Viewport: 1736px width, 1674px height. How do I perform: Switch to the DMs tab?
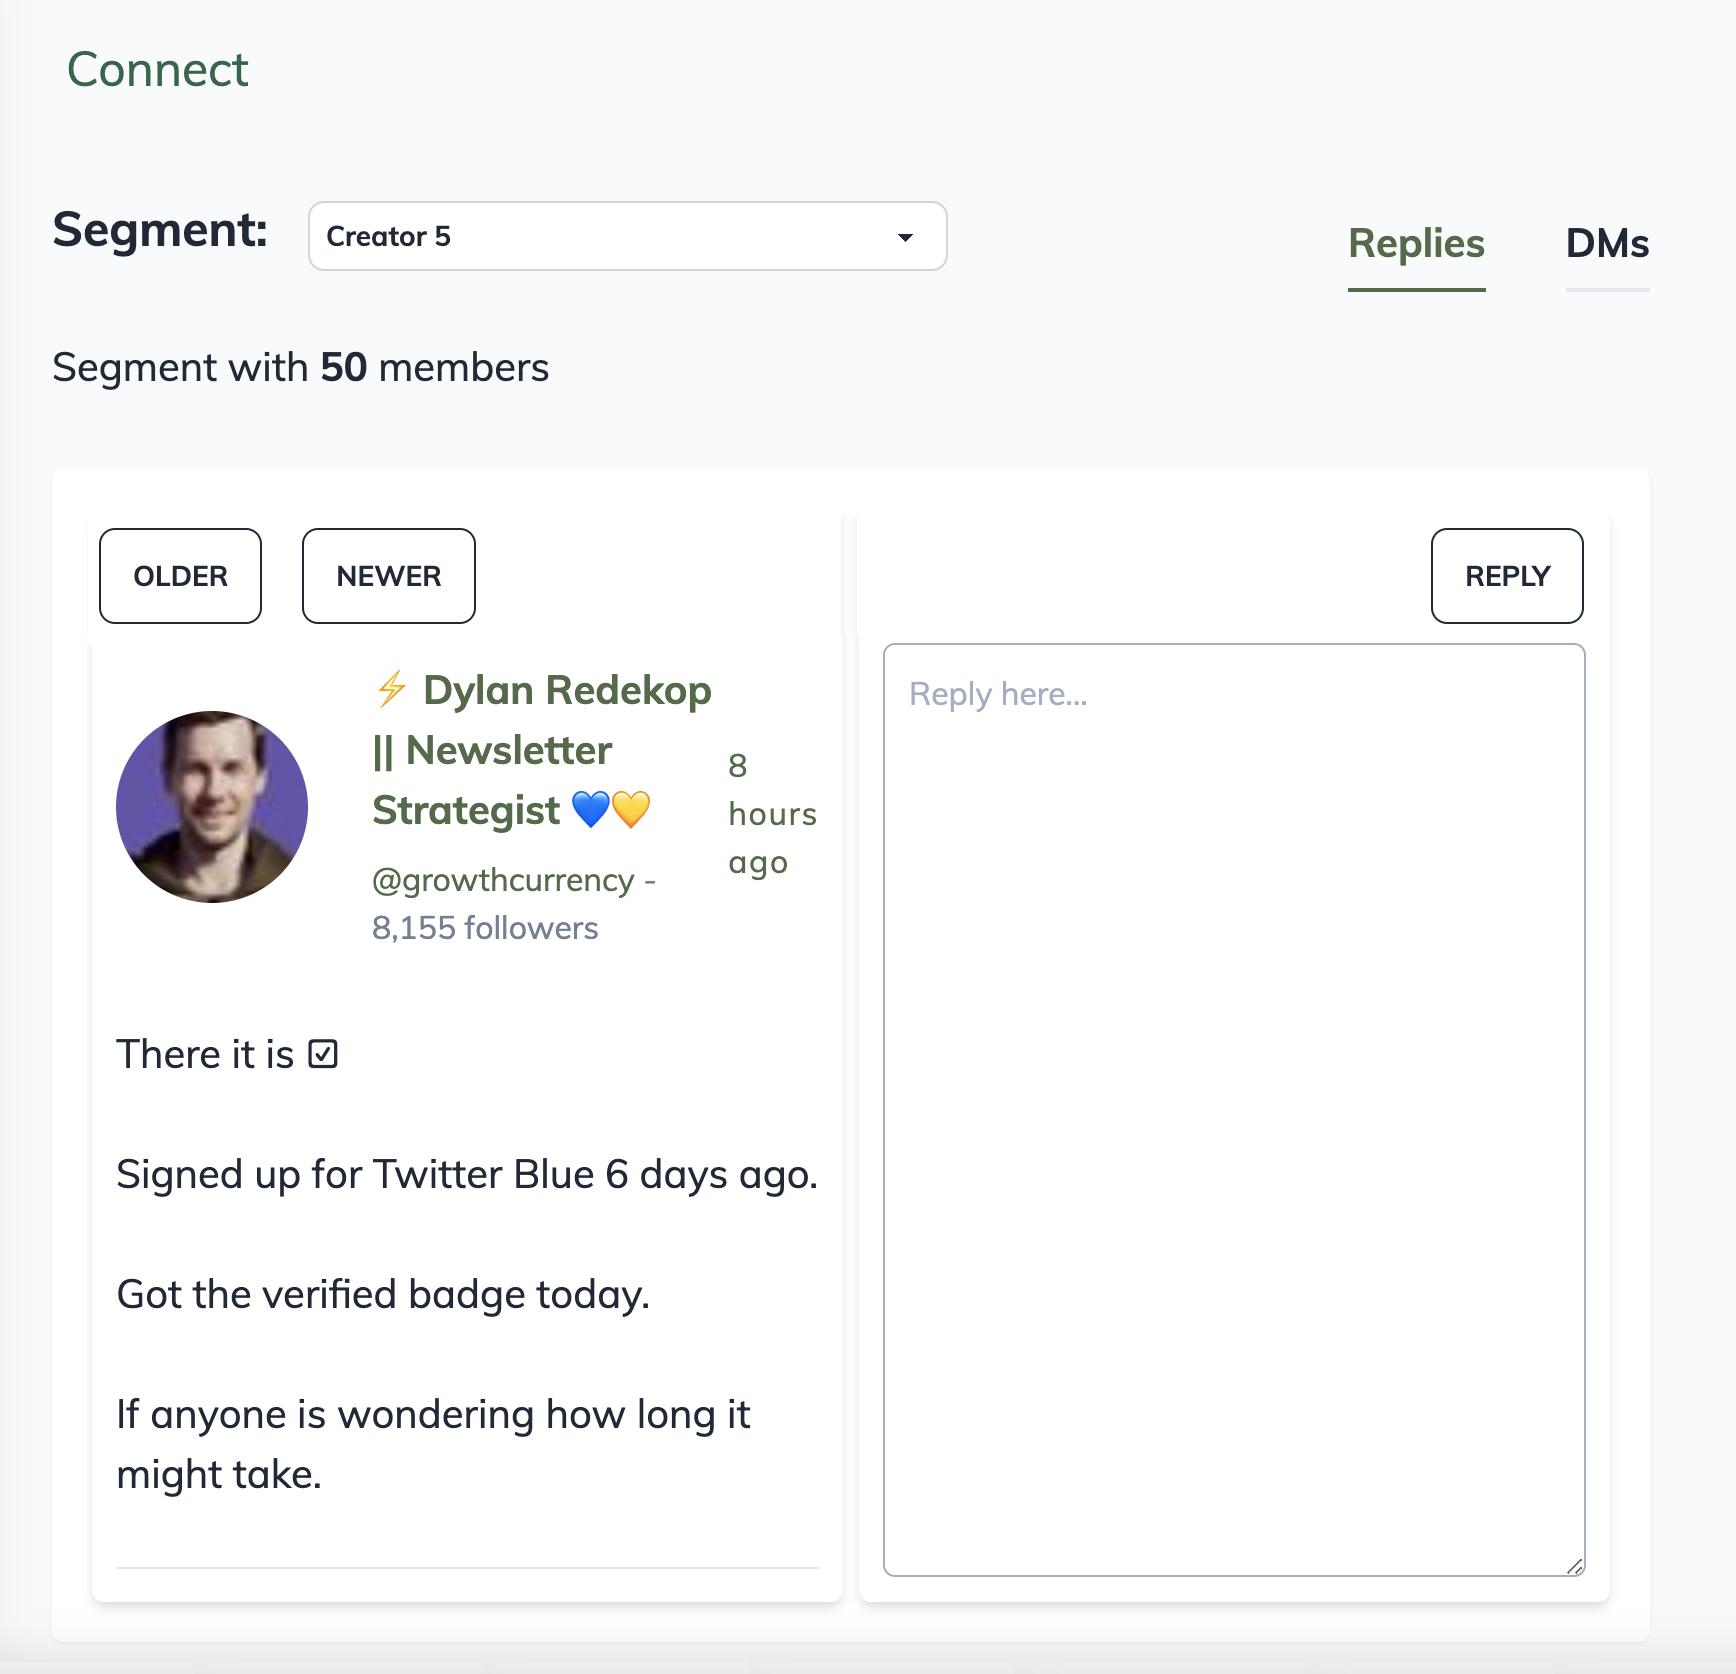coord(1607,244)
